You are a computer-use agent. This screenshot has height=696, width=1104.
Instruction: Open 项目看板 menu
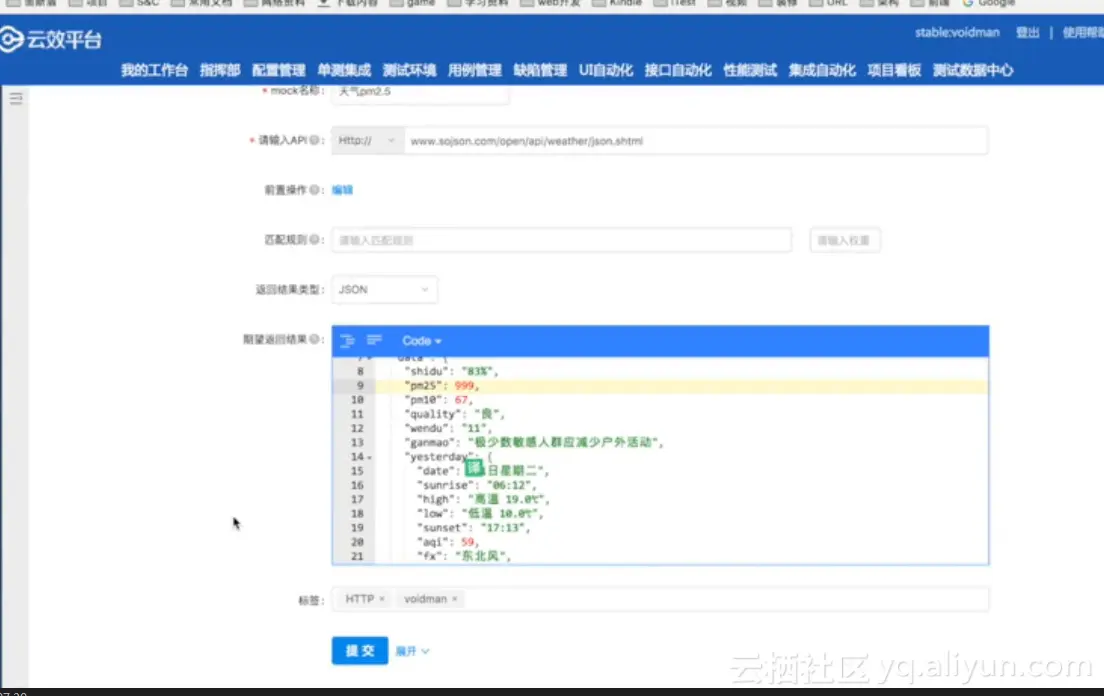(x=894, y=70)
